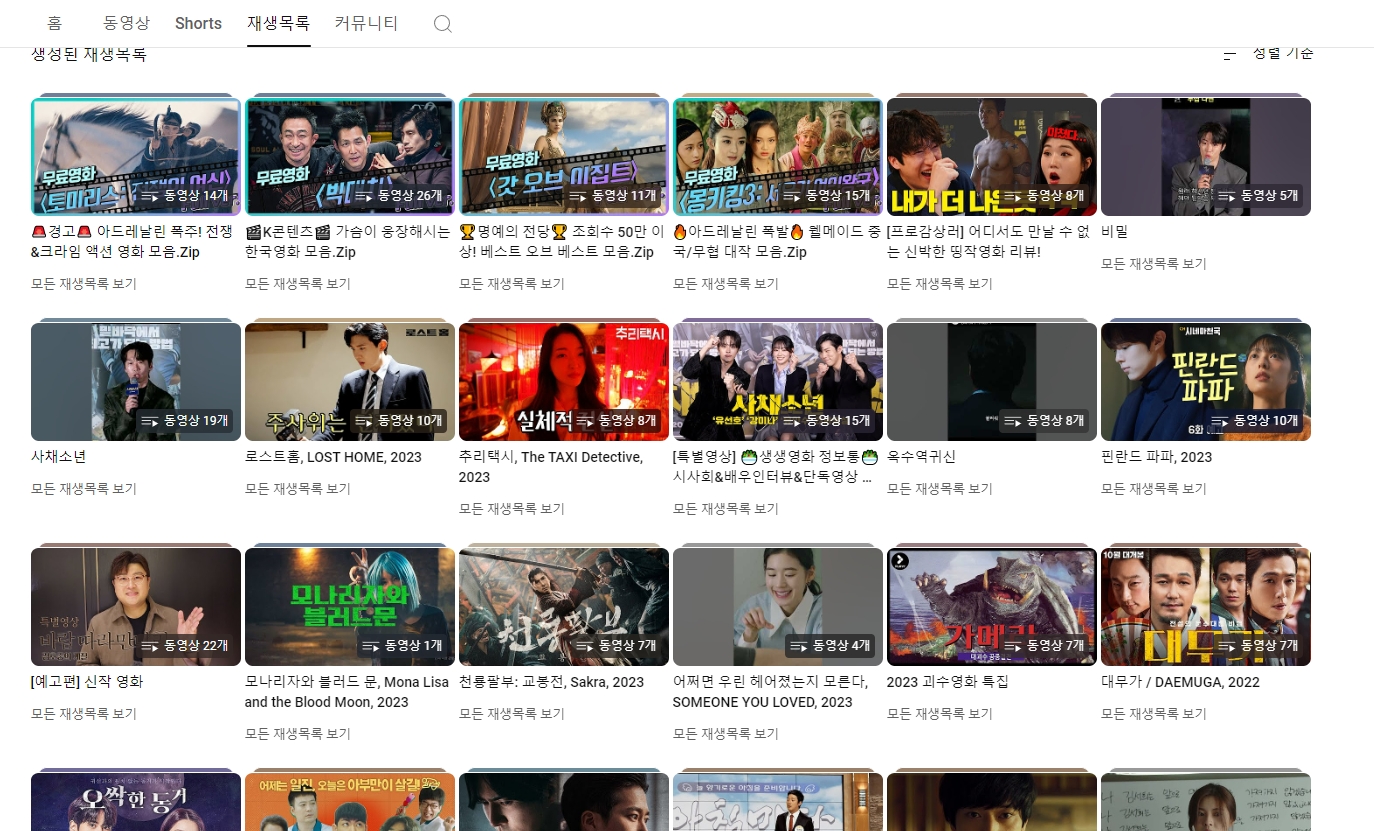Open the [예고편] 신작 영화 title

click(x=87, y=682)
